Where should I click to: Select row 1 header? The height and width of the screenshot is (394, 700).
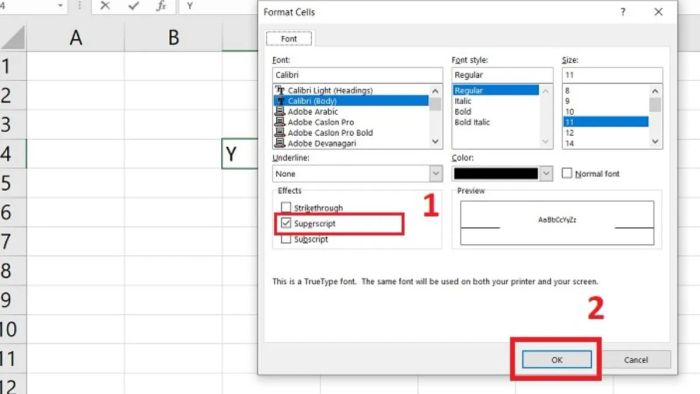point(13,66)
